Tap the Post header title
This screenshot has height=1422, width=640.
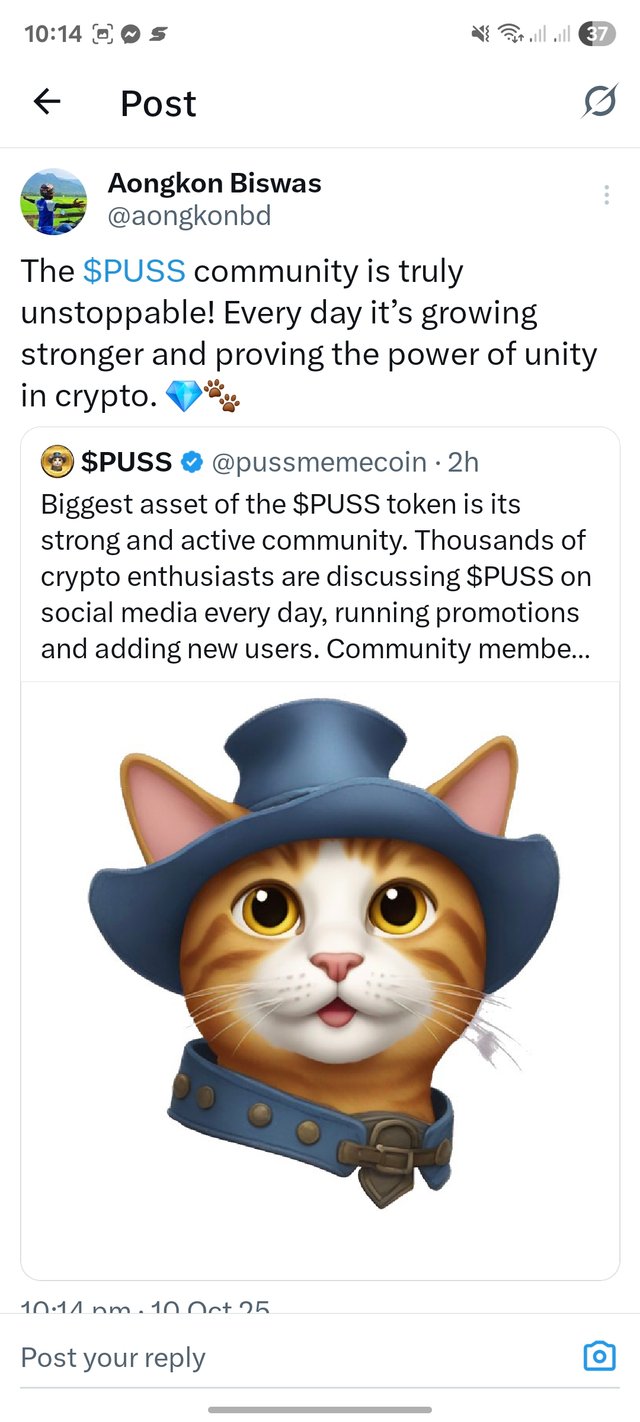click(x=158, y=103)
